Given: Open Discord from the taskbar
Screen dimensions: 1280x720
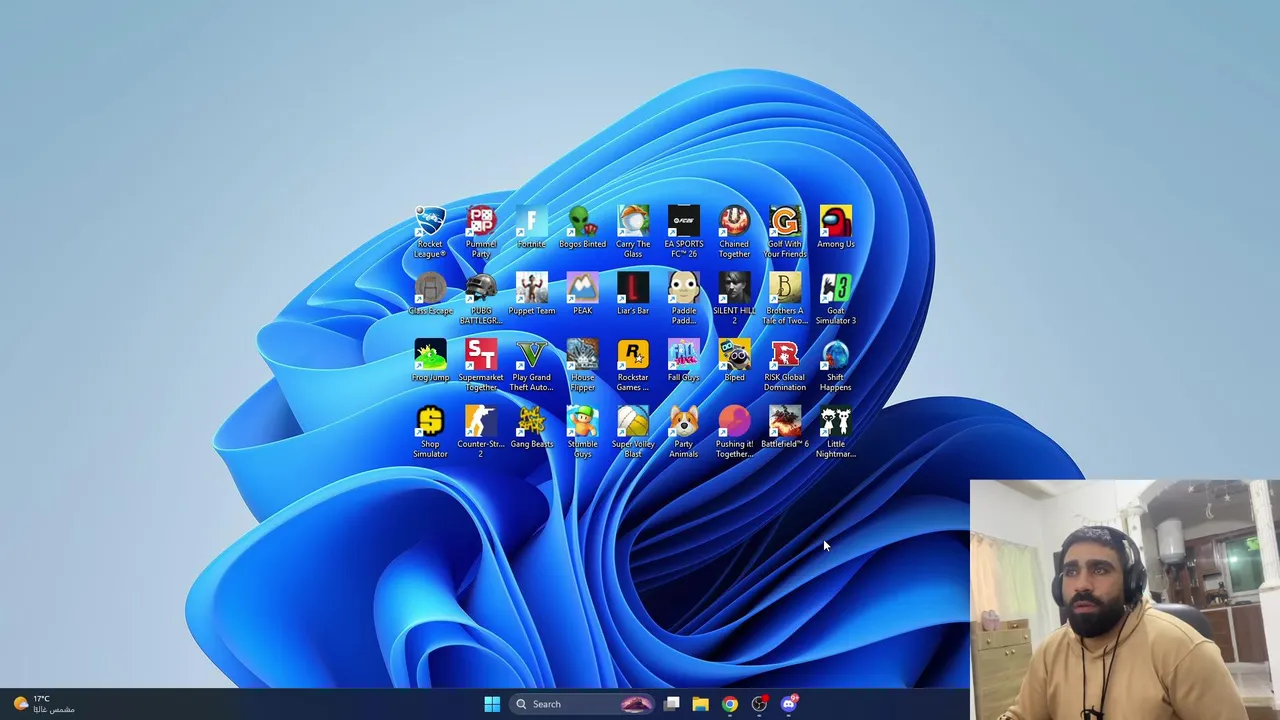Looking at the screenshot, I should tap(789, 704).
